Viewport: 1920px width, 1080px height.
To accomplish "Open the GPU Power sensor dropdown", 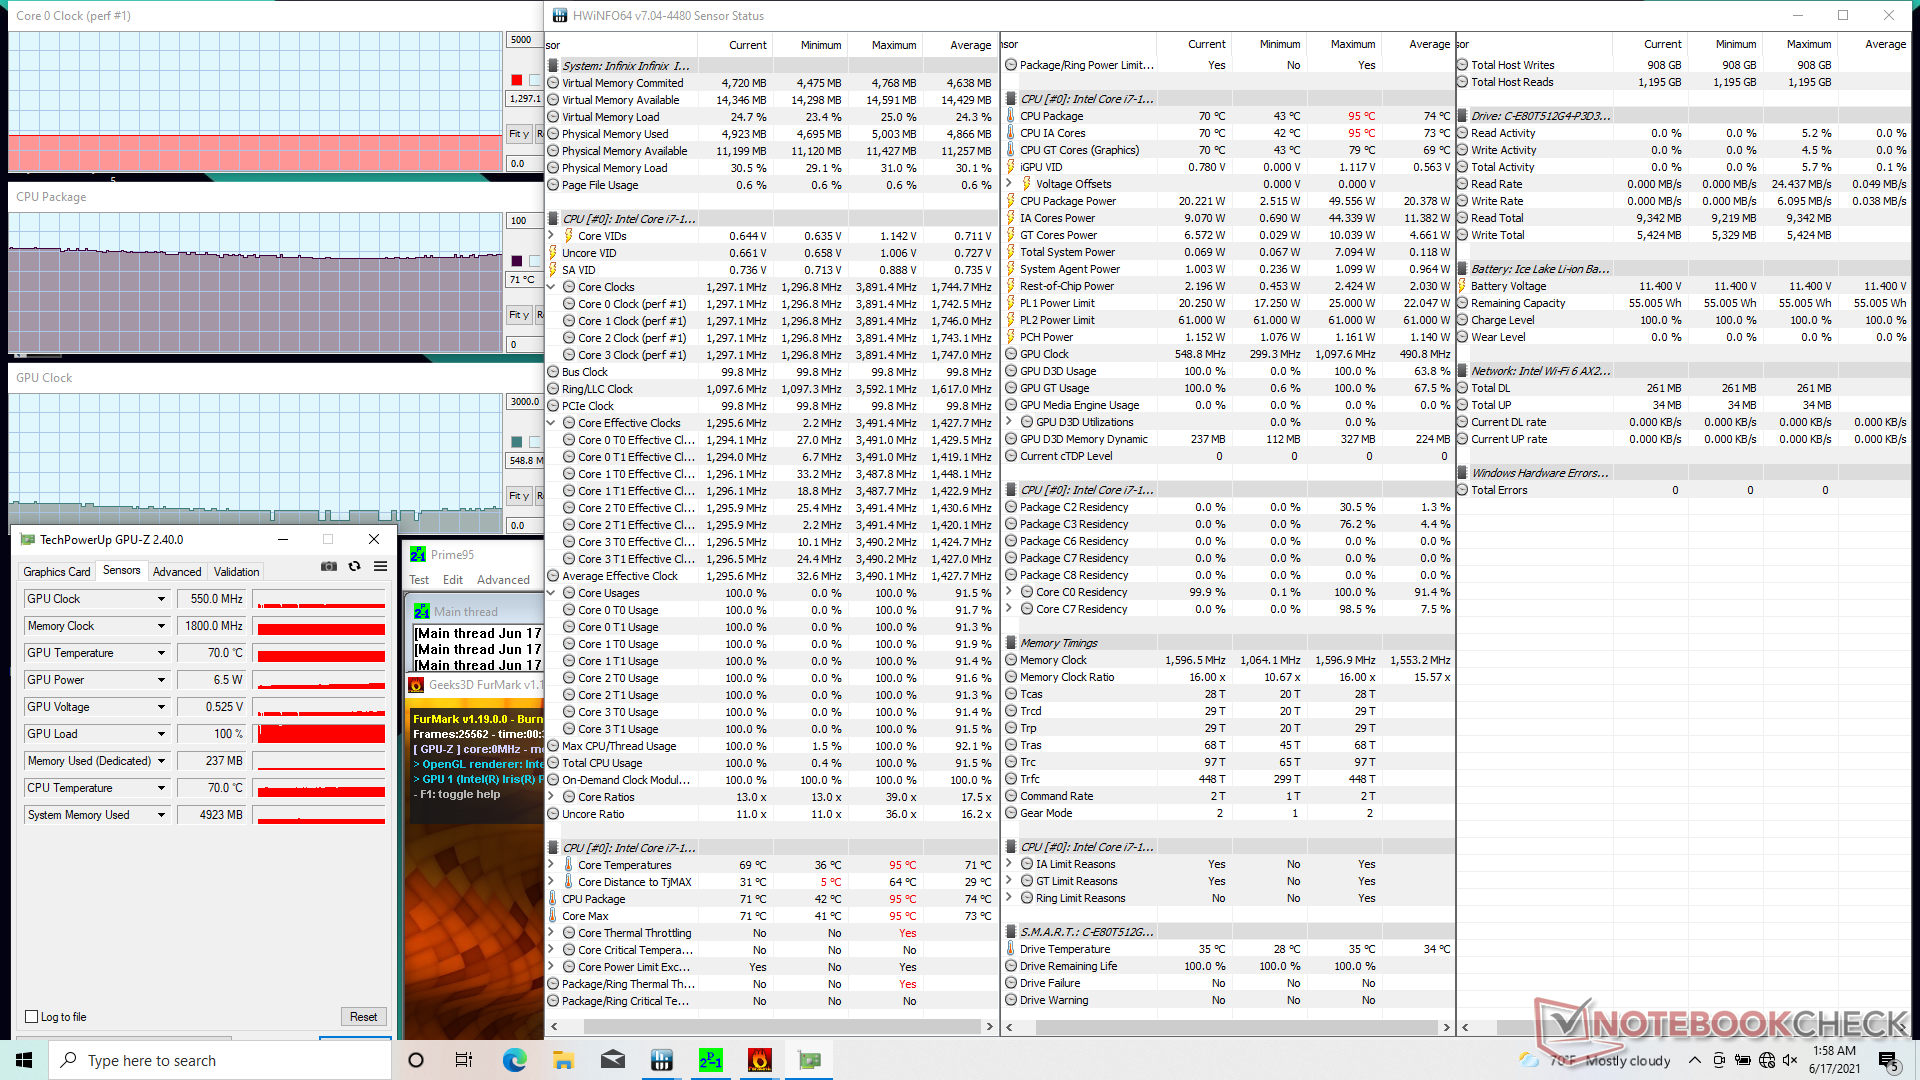I will (161, 680).
